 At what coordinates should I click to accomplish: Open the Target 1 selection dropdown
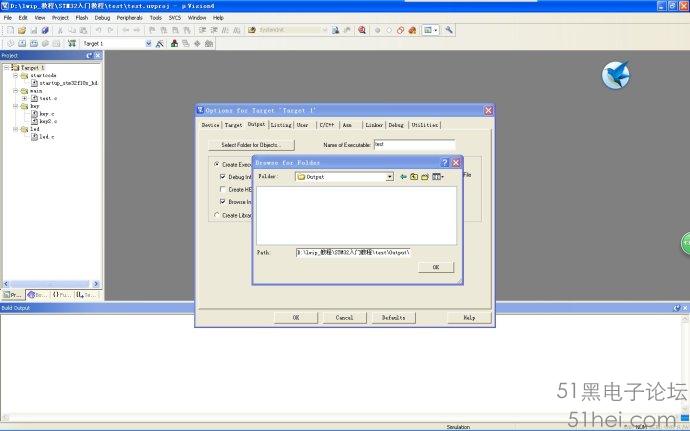tap(148, 44)
